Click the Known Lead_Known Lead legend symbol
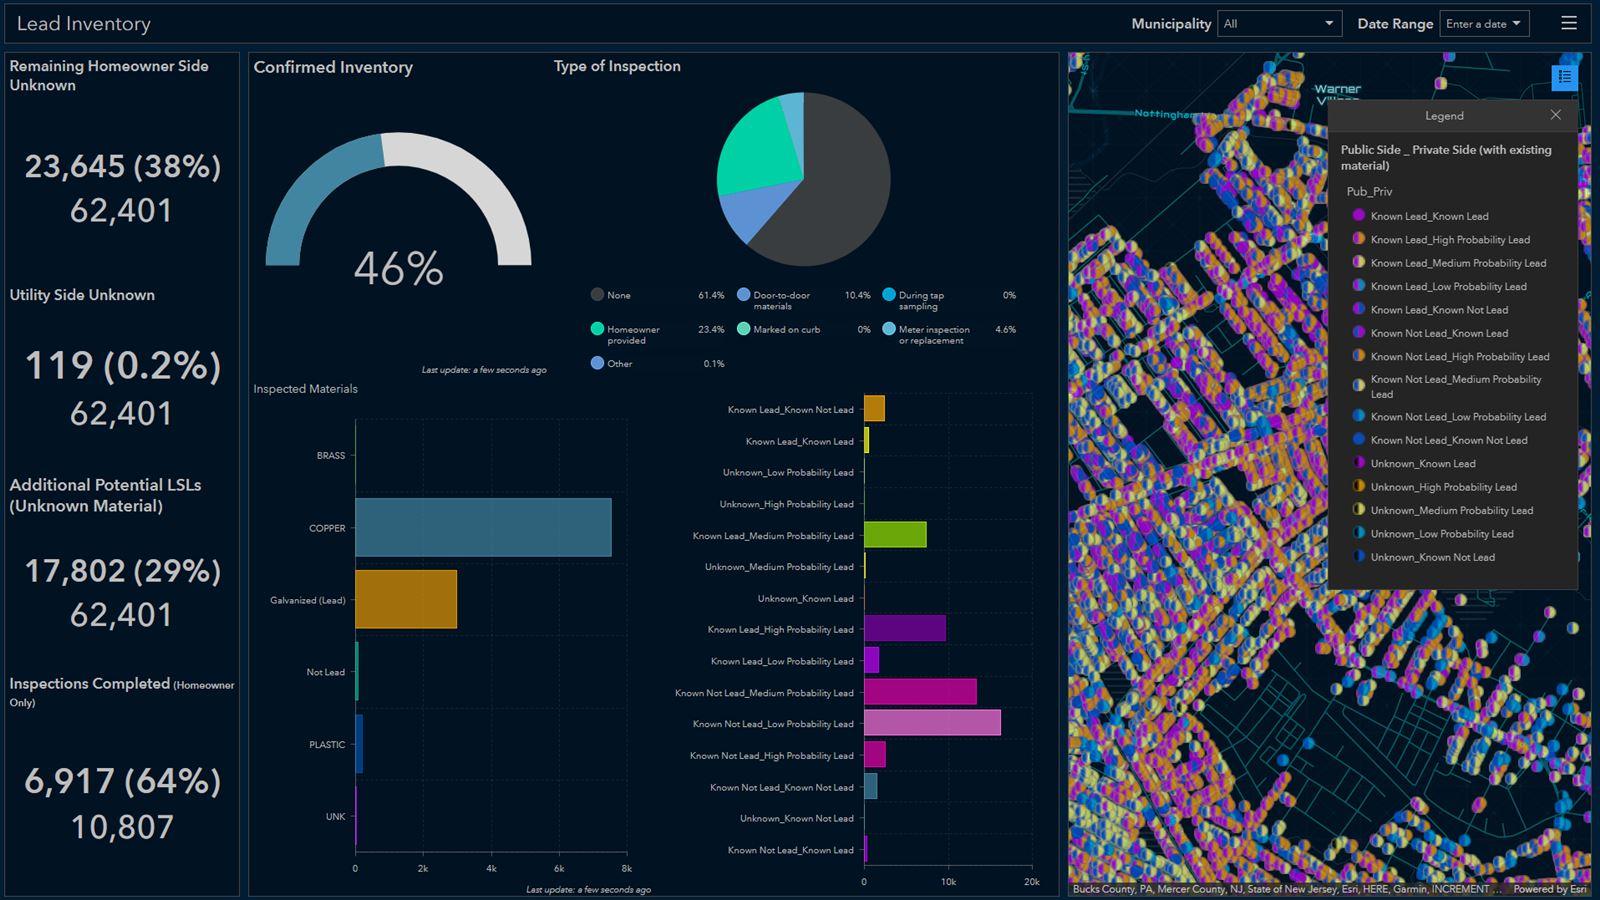 (1359, 215)
